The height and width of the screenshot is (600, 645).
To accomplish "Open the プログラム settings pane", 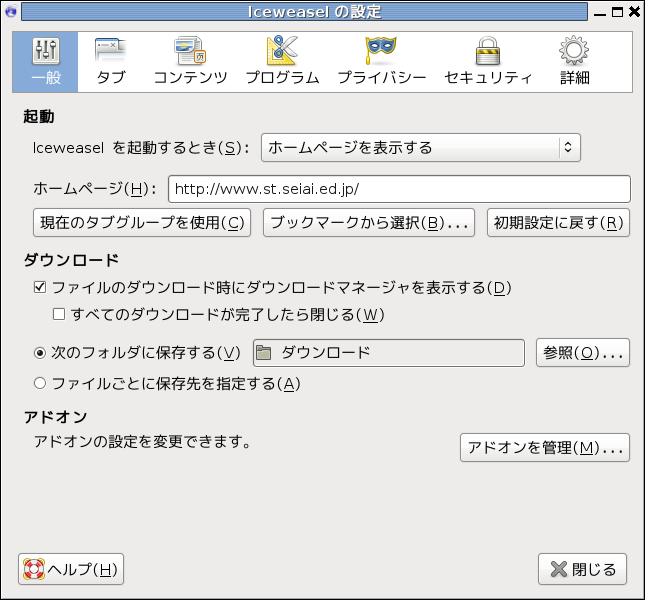I will (282, 62).
